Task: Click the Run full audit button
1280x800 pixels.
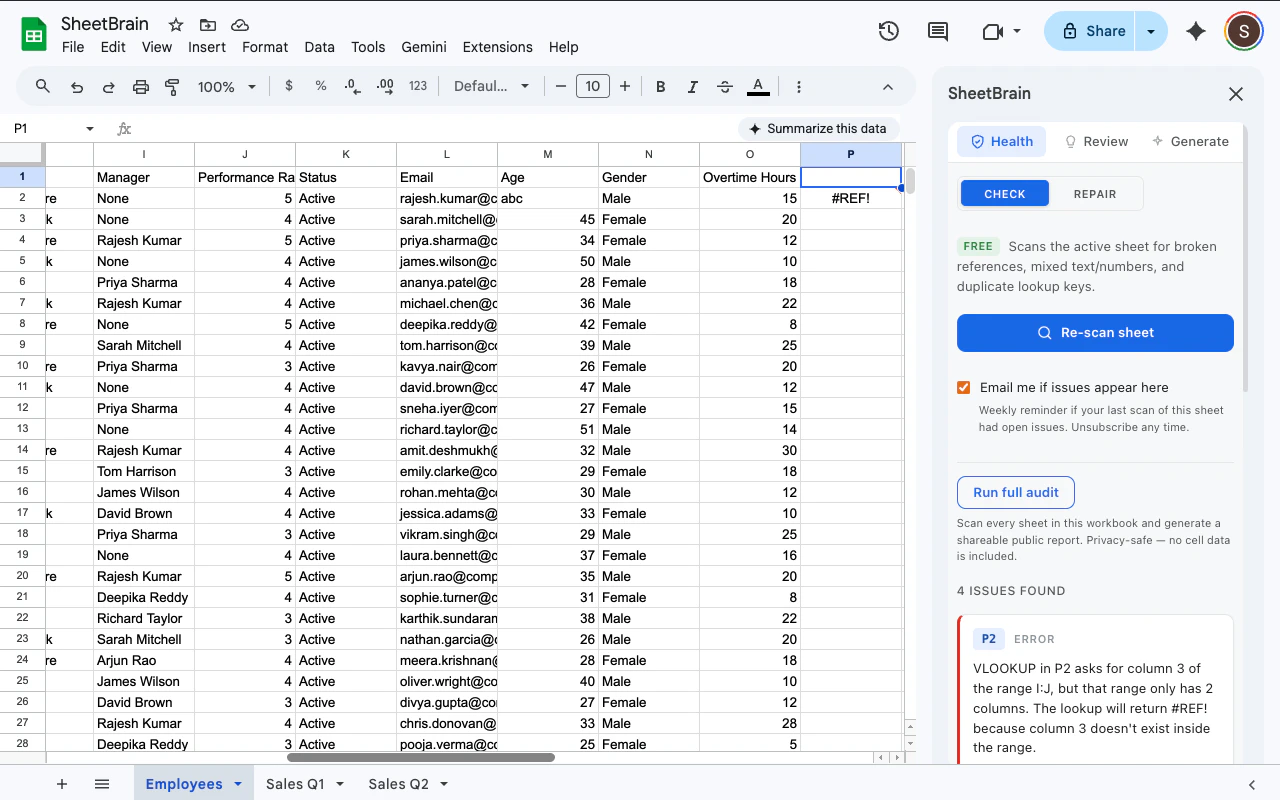Action: (1016, 493)
